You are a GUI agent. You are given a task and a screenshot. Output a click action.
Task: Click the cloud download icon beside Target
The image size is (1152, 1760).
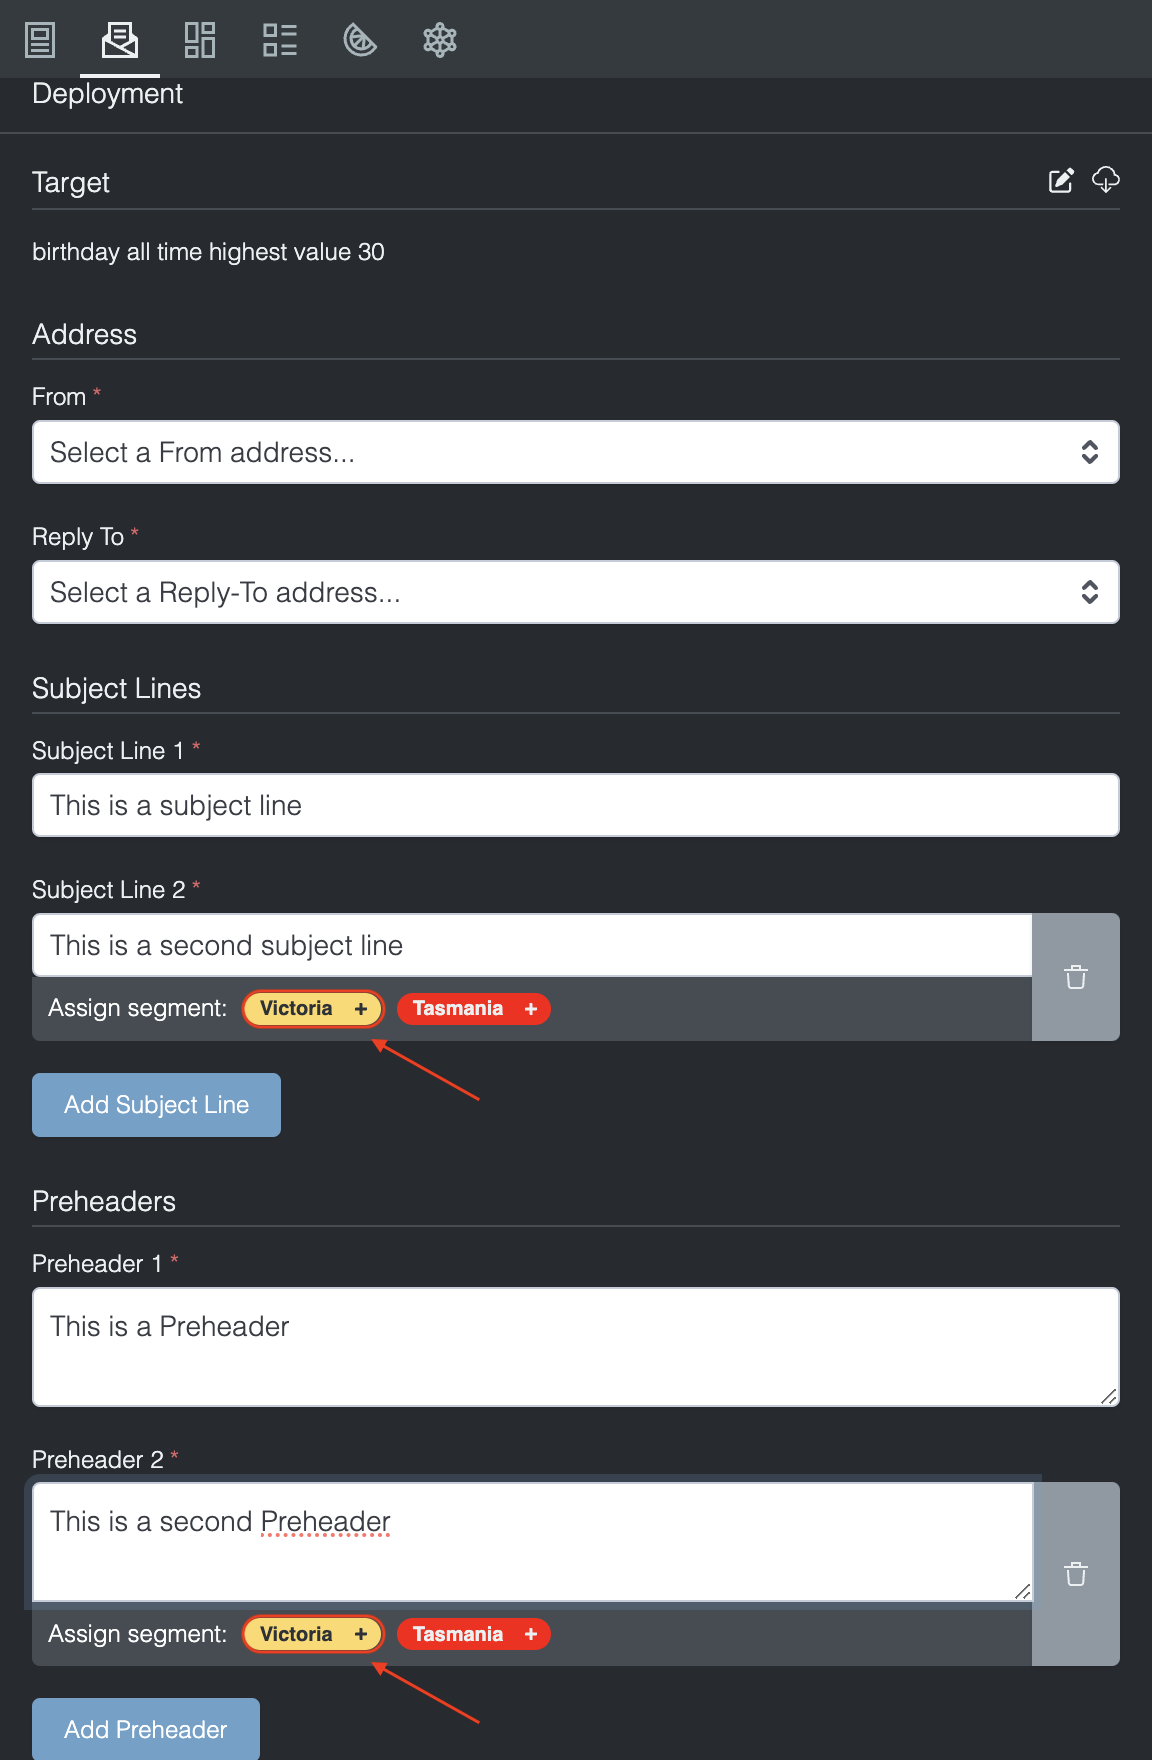(x=1105, y=180)
